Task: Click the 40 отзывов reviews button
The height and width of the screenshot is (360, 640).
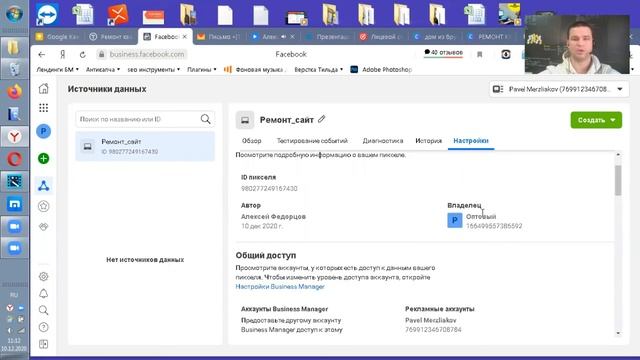Action: (443, 53)
